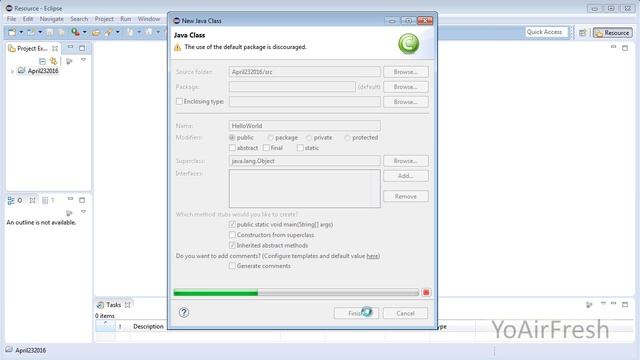Minimize the Outline panel
The height and width of the screenshot is (360, 640).
[70, 199]
